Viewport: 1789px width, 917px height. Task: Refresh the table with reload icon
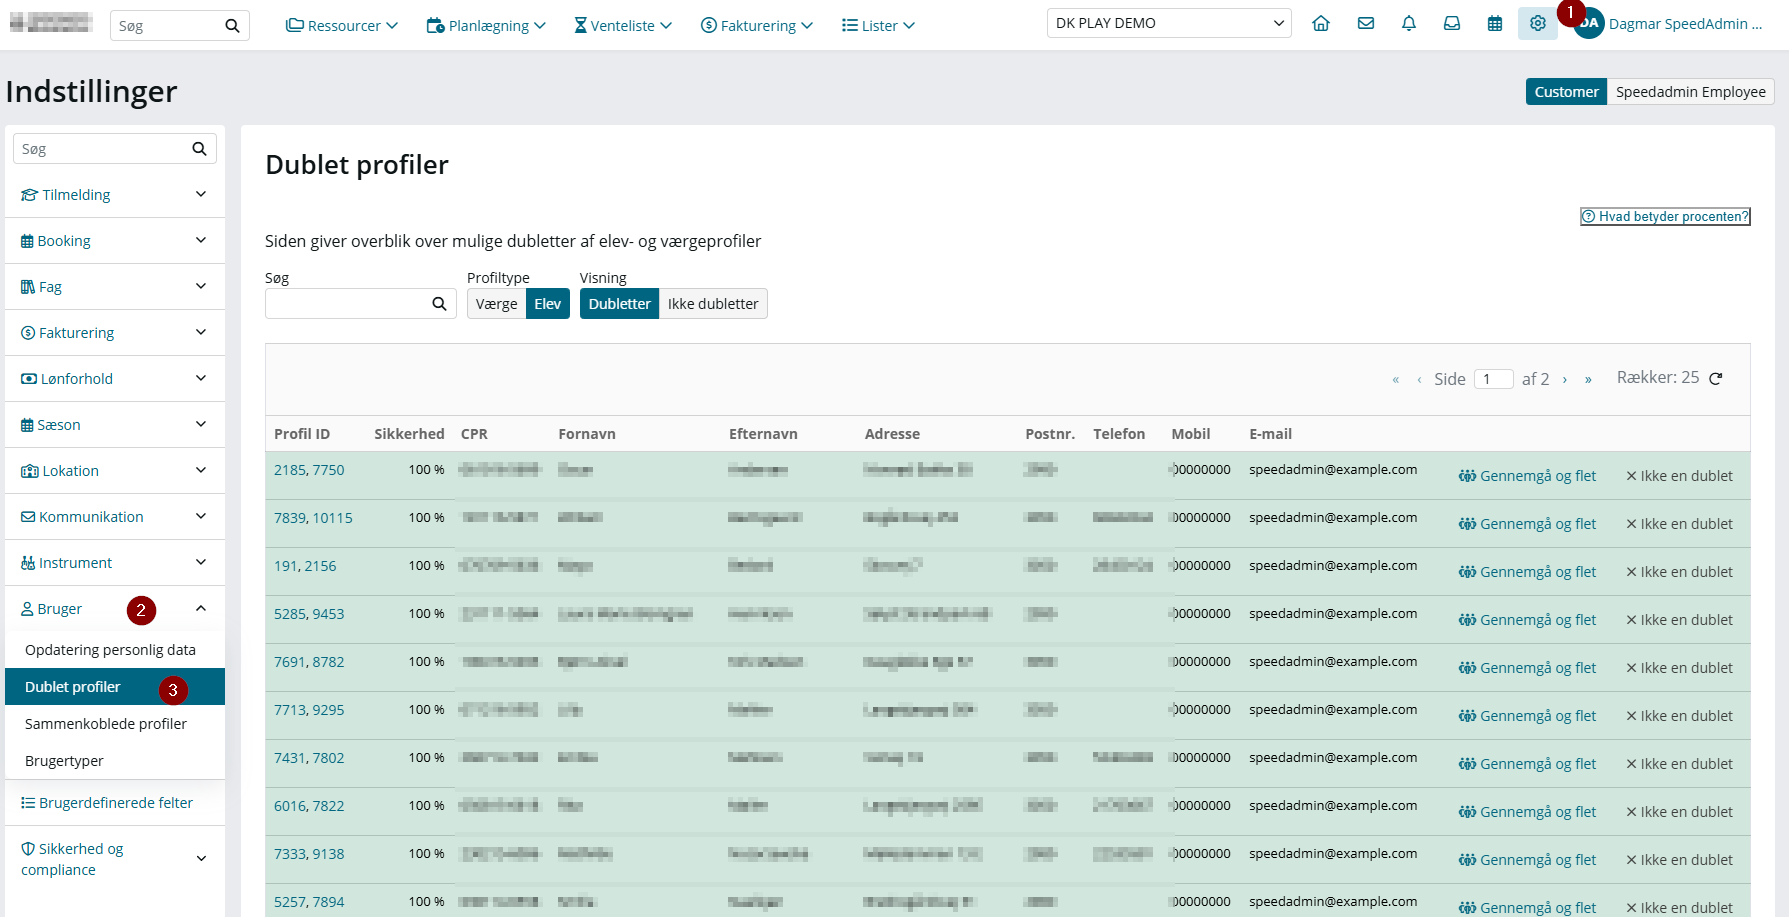[x=1716, y=378]
